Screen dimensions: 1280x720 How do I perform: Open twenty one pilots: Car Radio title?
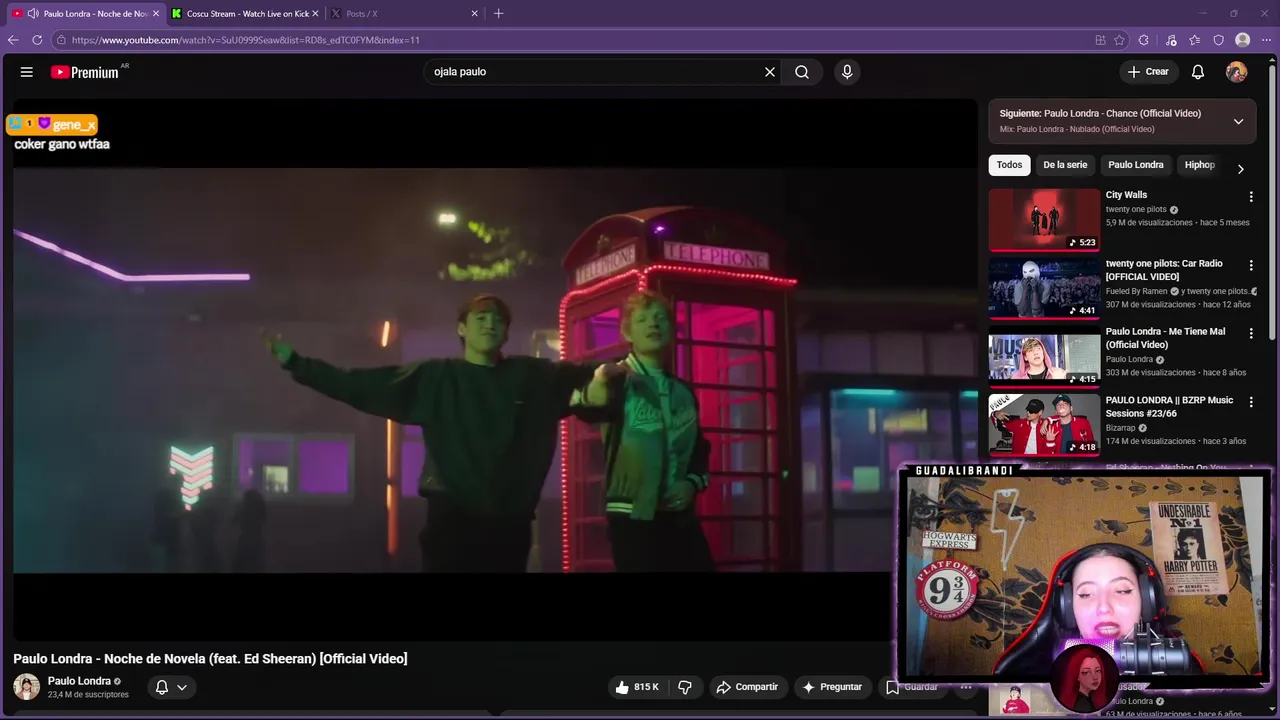click(x=1164, y=270)
